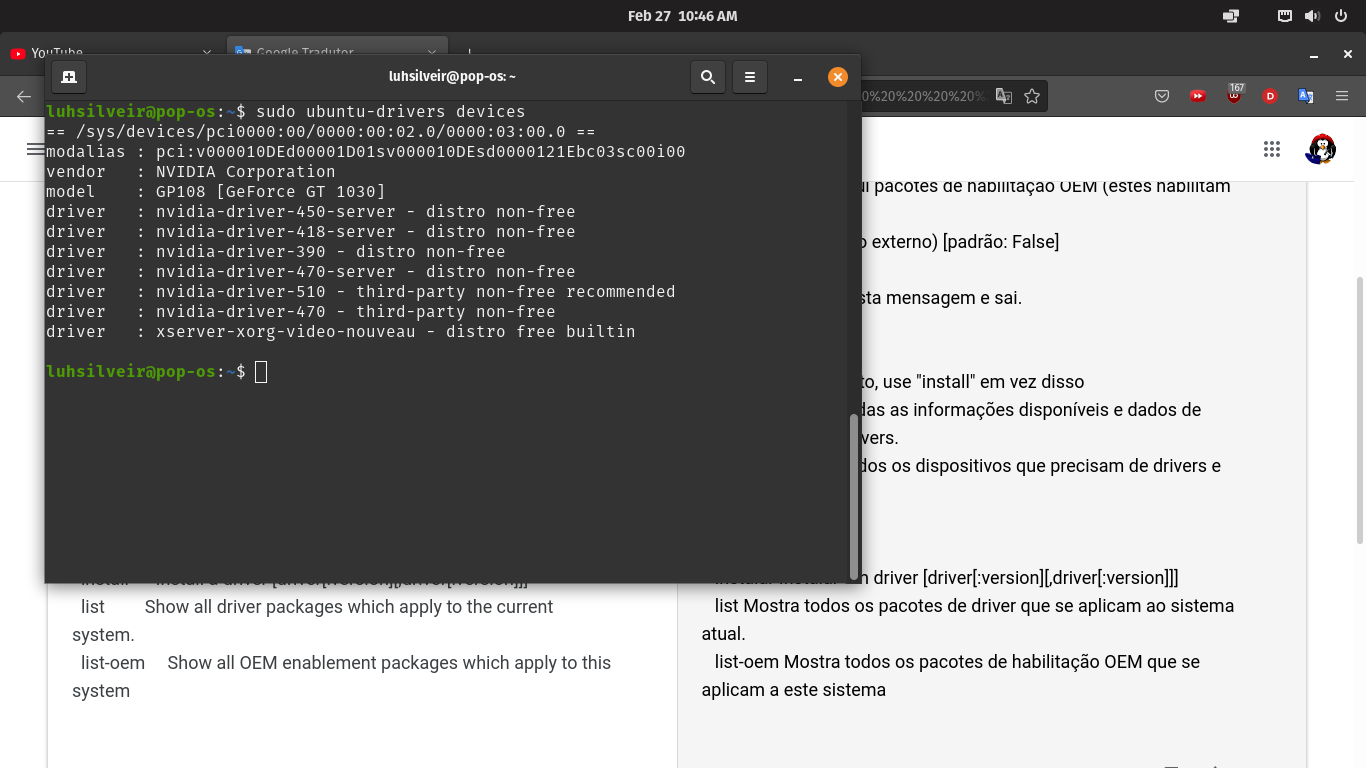The width and height of the screenshot is (1366, 768).
Task: Click the nvidia-driver-418-server line
Action: pyautogui.click(x=311, y=232)
